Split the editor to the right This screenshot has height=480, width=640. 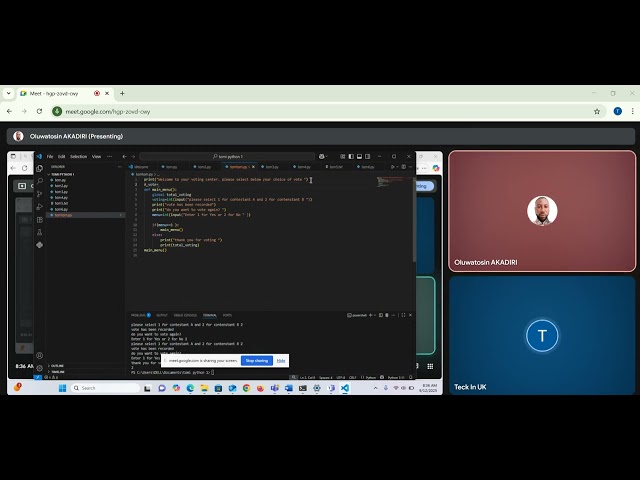pyautogui.click(x=404, y=167)
